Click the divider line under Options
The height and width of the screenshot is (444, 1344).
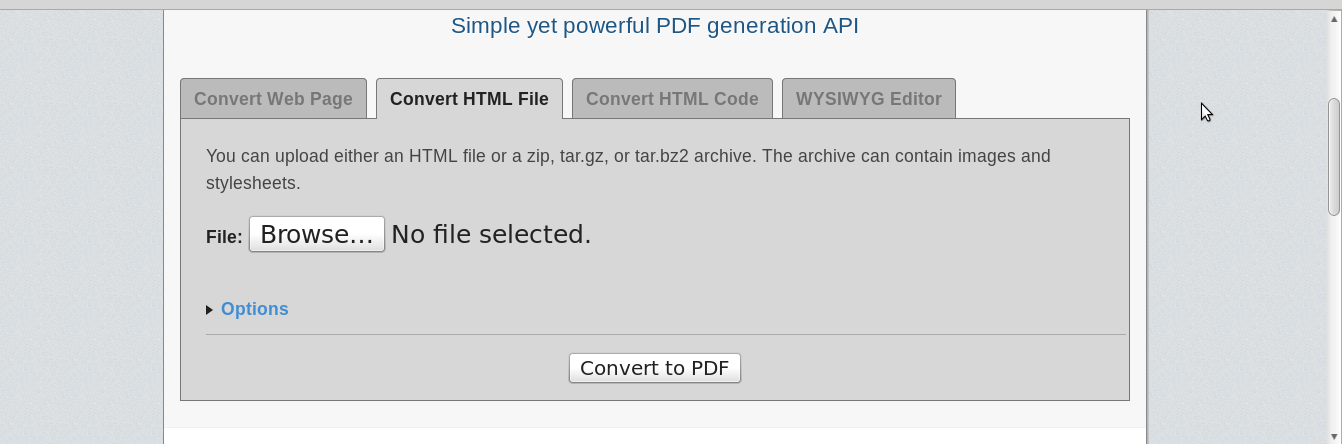point(666,334)
